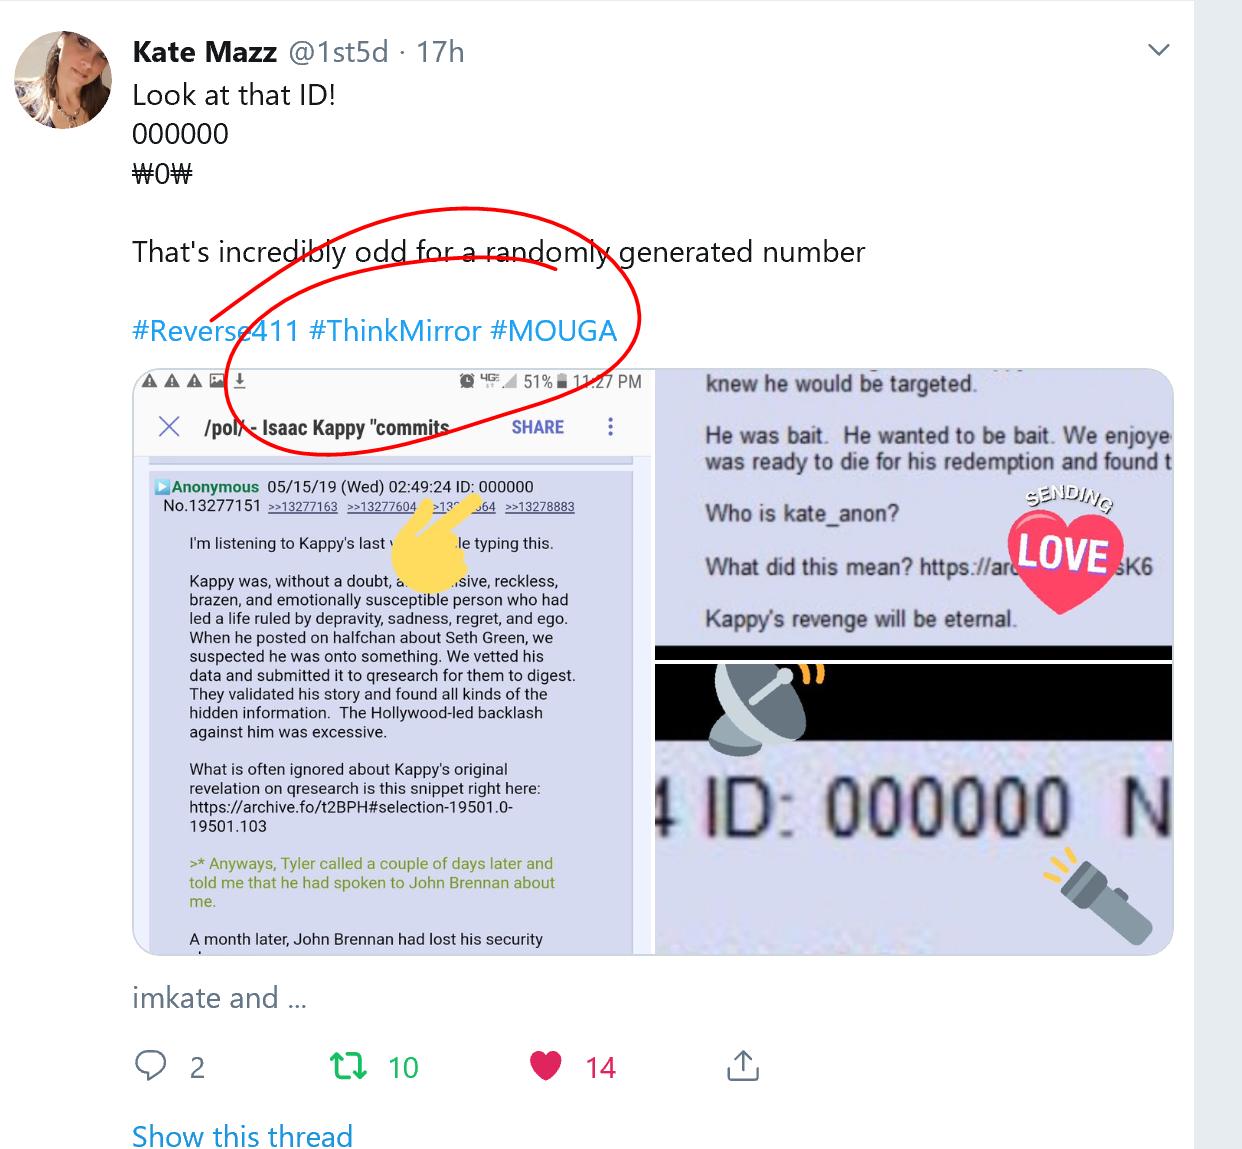
Task: Open left attached screenshot image
Action: pos(393,662)
